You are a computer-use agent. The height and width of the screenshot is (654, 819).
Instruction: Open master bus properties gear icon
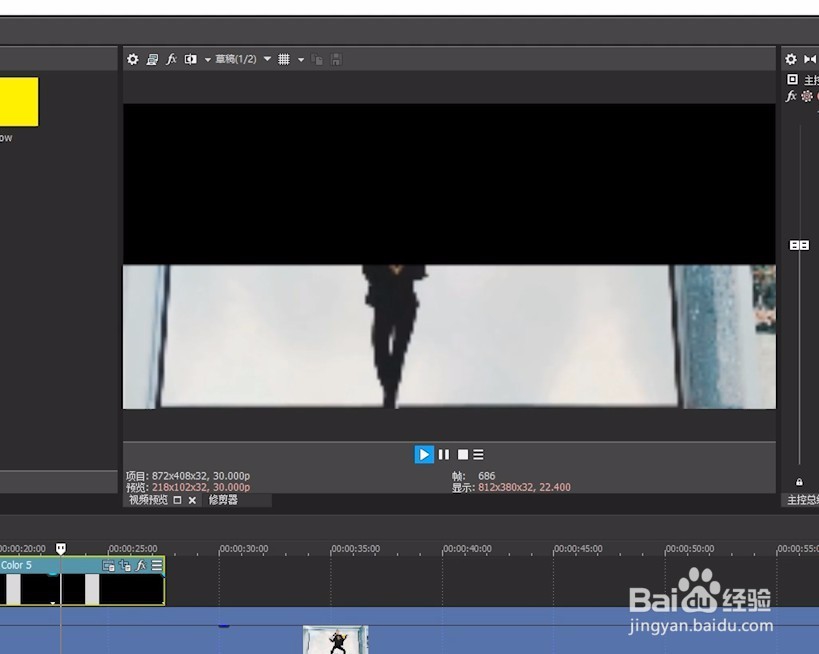click(x=791, y=59)
